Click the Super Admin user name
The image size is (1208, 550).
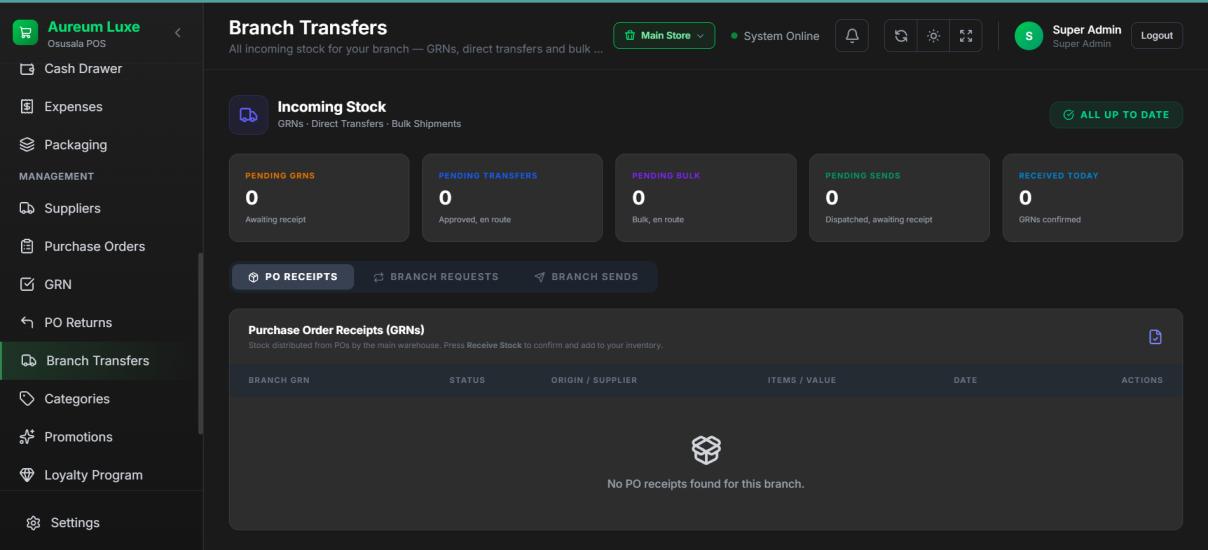tap(1087, 30)
